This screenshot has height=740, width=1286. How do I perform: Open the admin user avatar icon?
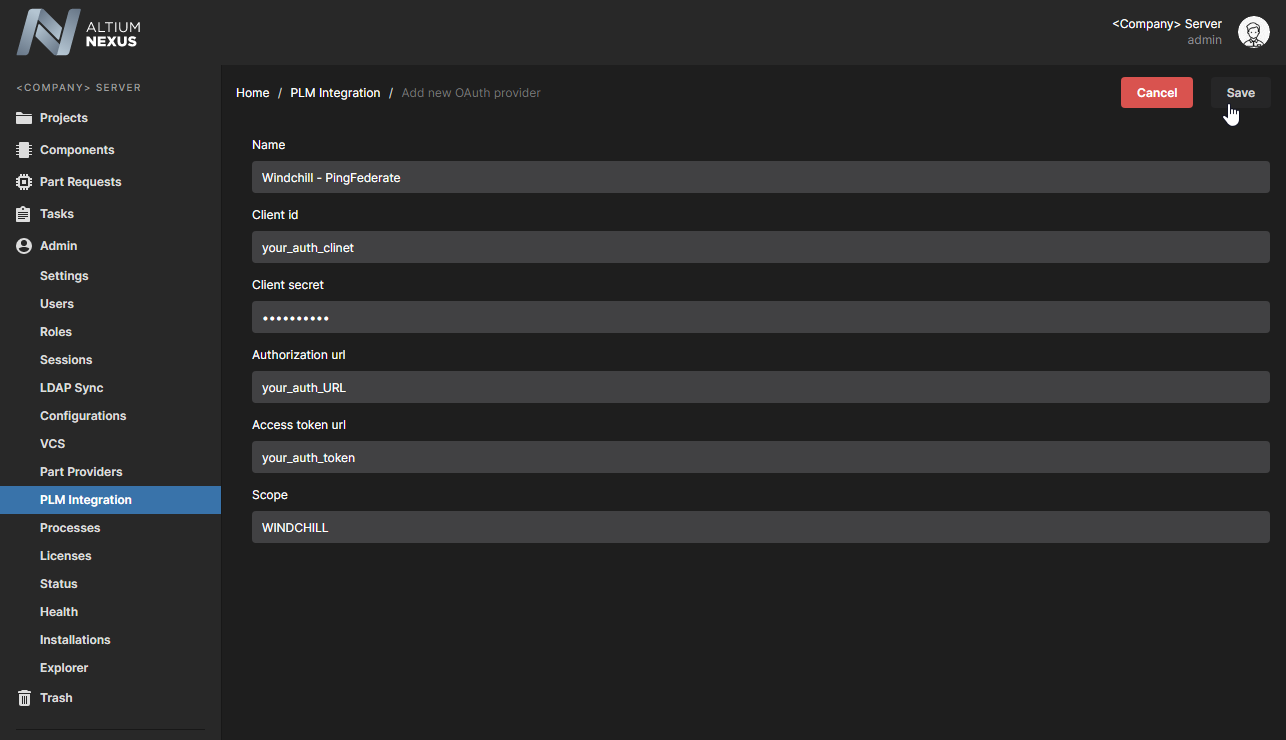(1253, 32)
